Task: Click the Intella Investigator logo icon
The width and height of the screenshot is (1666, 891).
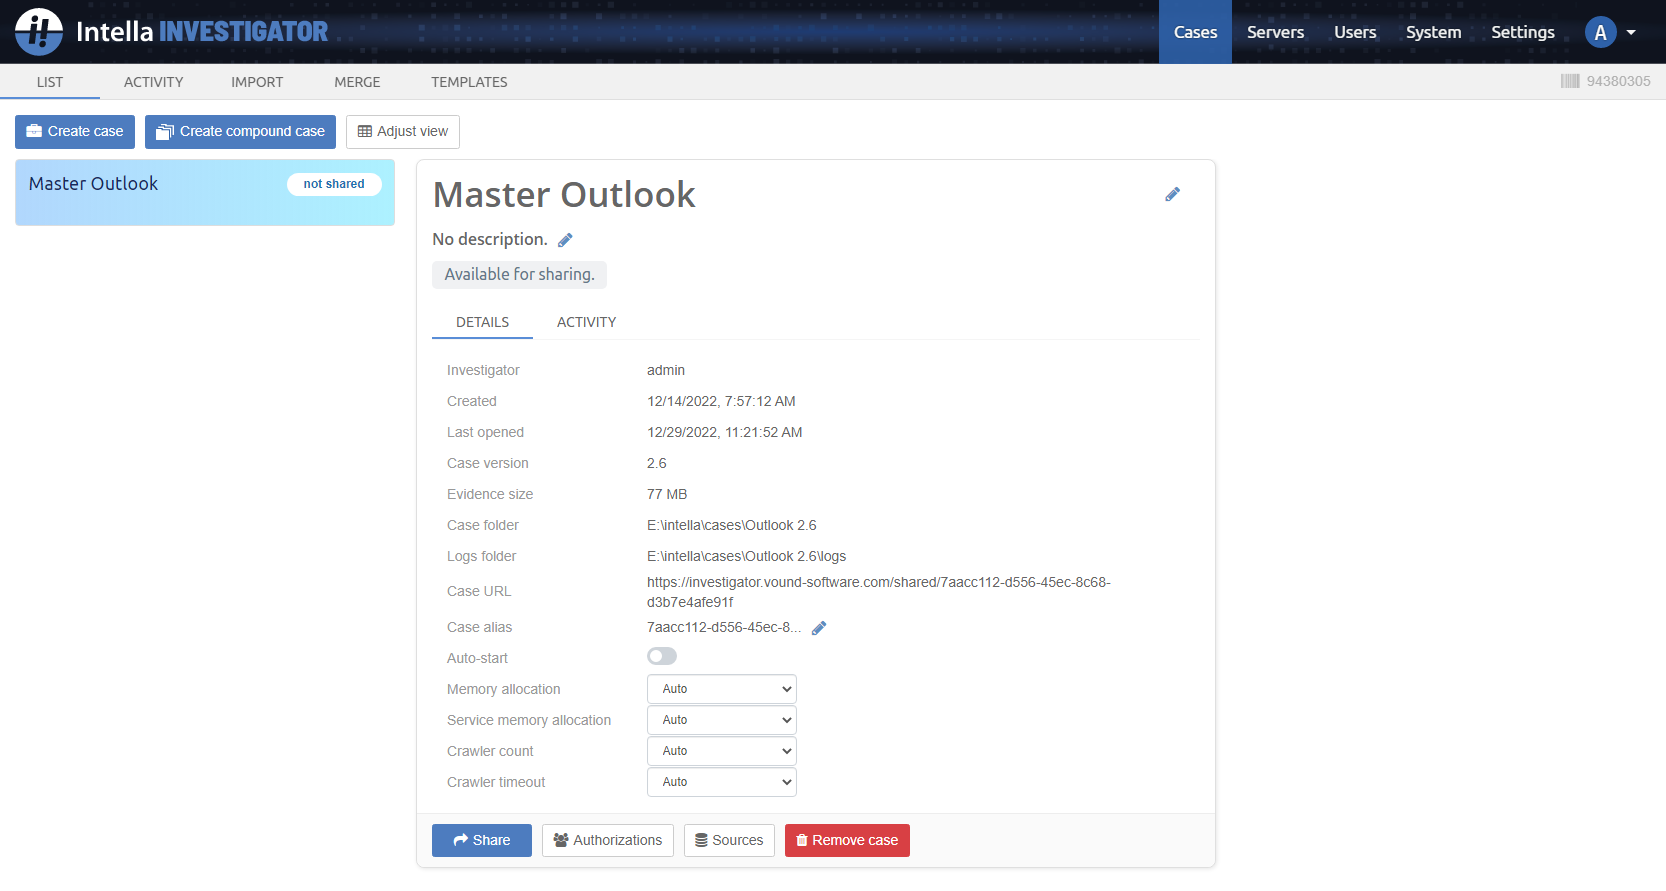Action: [x=39, y=32]
